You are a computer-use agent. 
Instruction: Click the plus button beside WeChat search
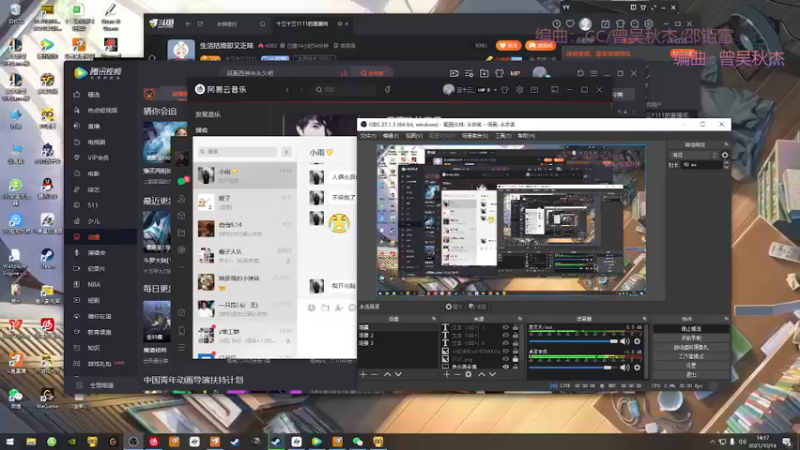(x=286, y=152)
